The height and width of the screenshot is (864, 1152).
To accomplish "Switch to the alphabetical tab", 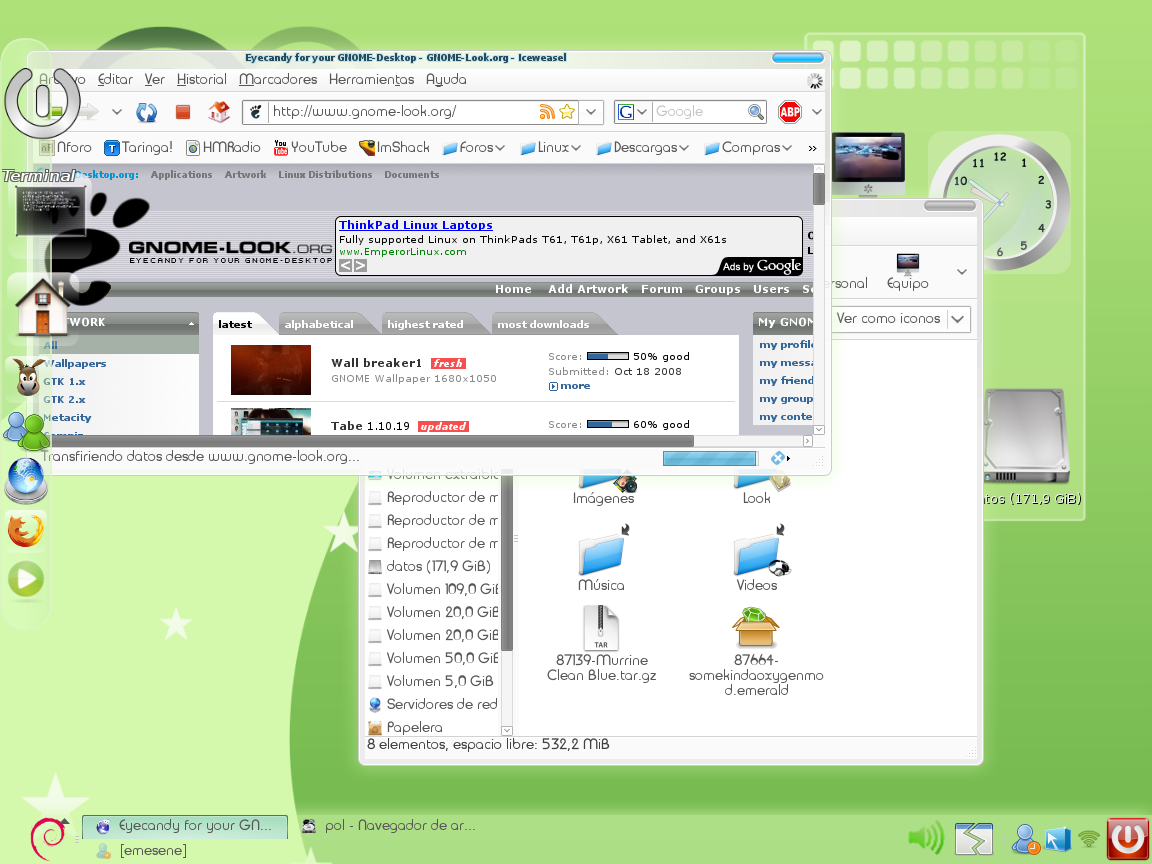I will point(319,324).
